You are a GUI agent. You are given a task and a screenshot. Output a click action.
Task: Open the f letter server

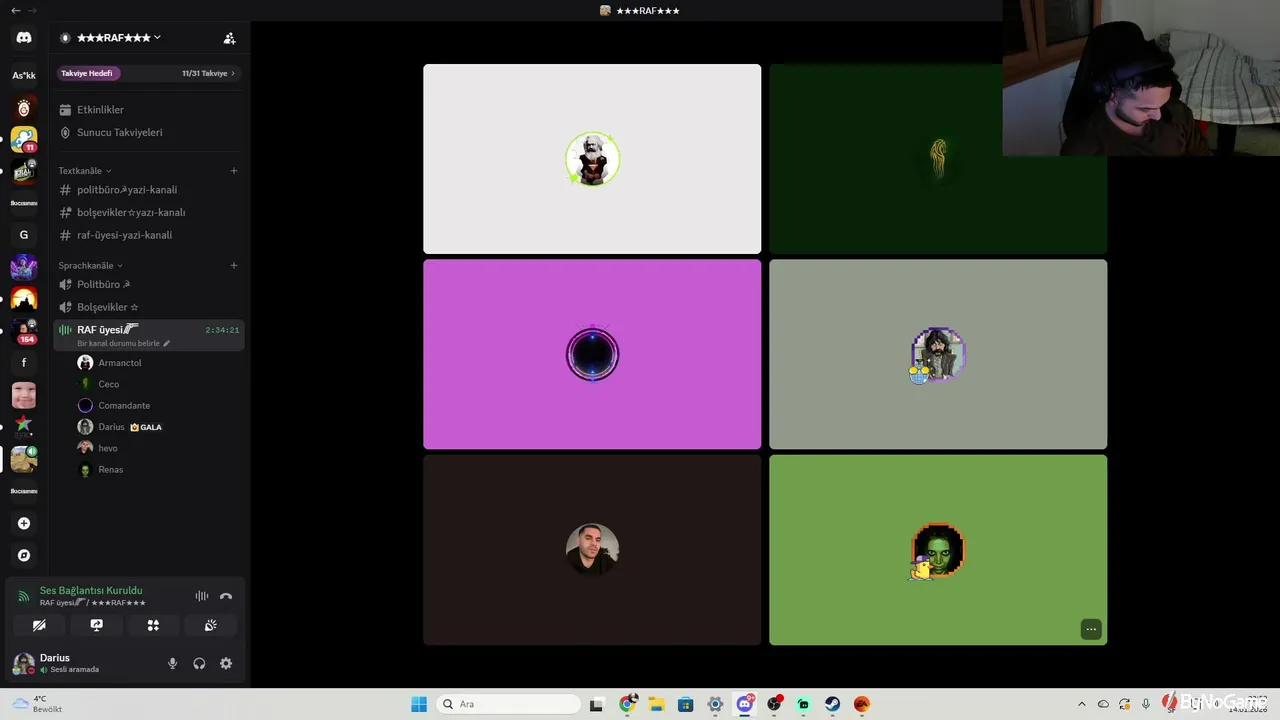point(24,363)
